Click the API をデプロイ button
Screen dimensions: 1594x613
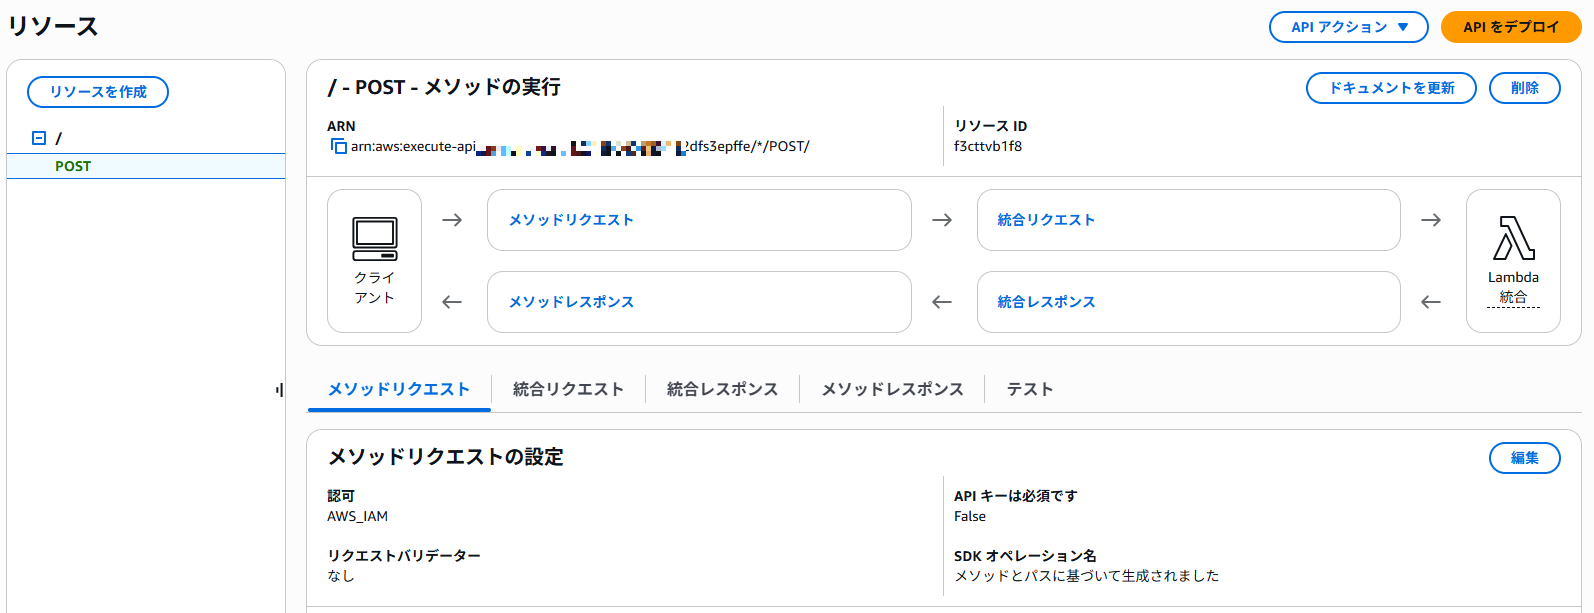[1511, 27]
